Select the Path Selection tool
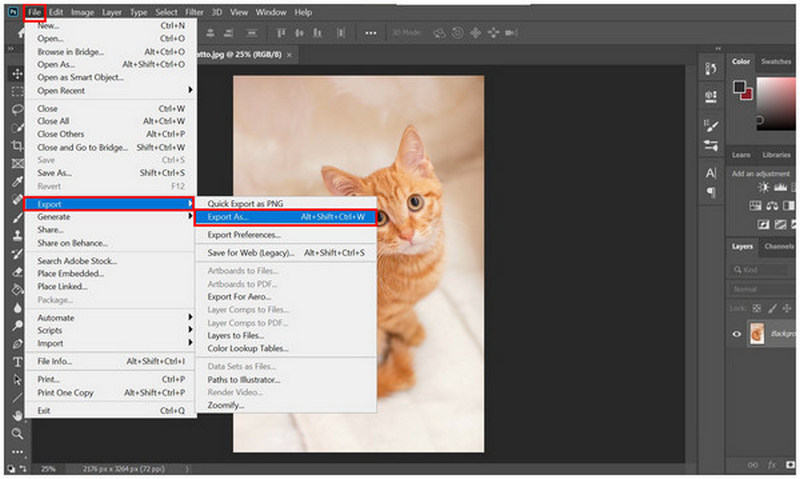This screenshot has height=479, width=800. (17, 380)
